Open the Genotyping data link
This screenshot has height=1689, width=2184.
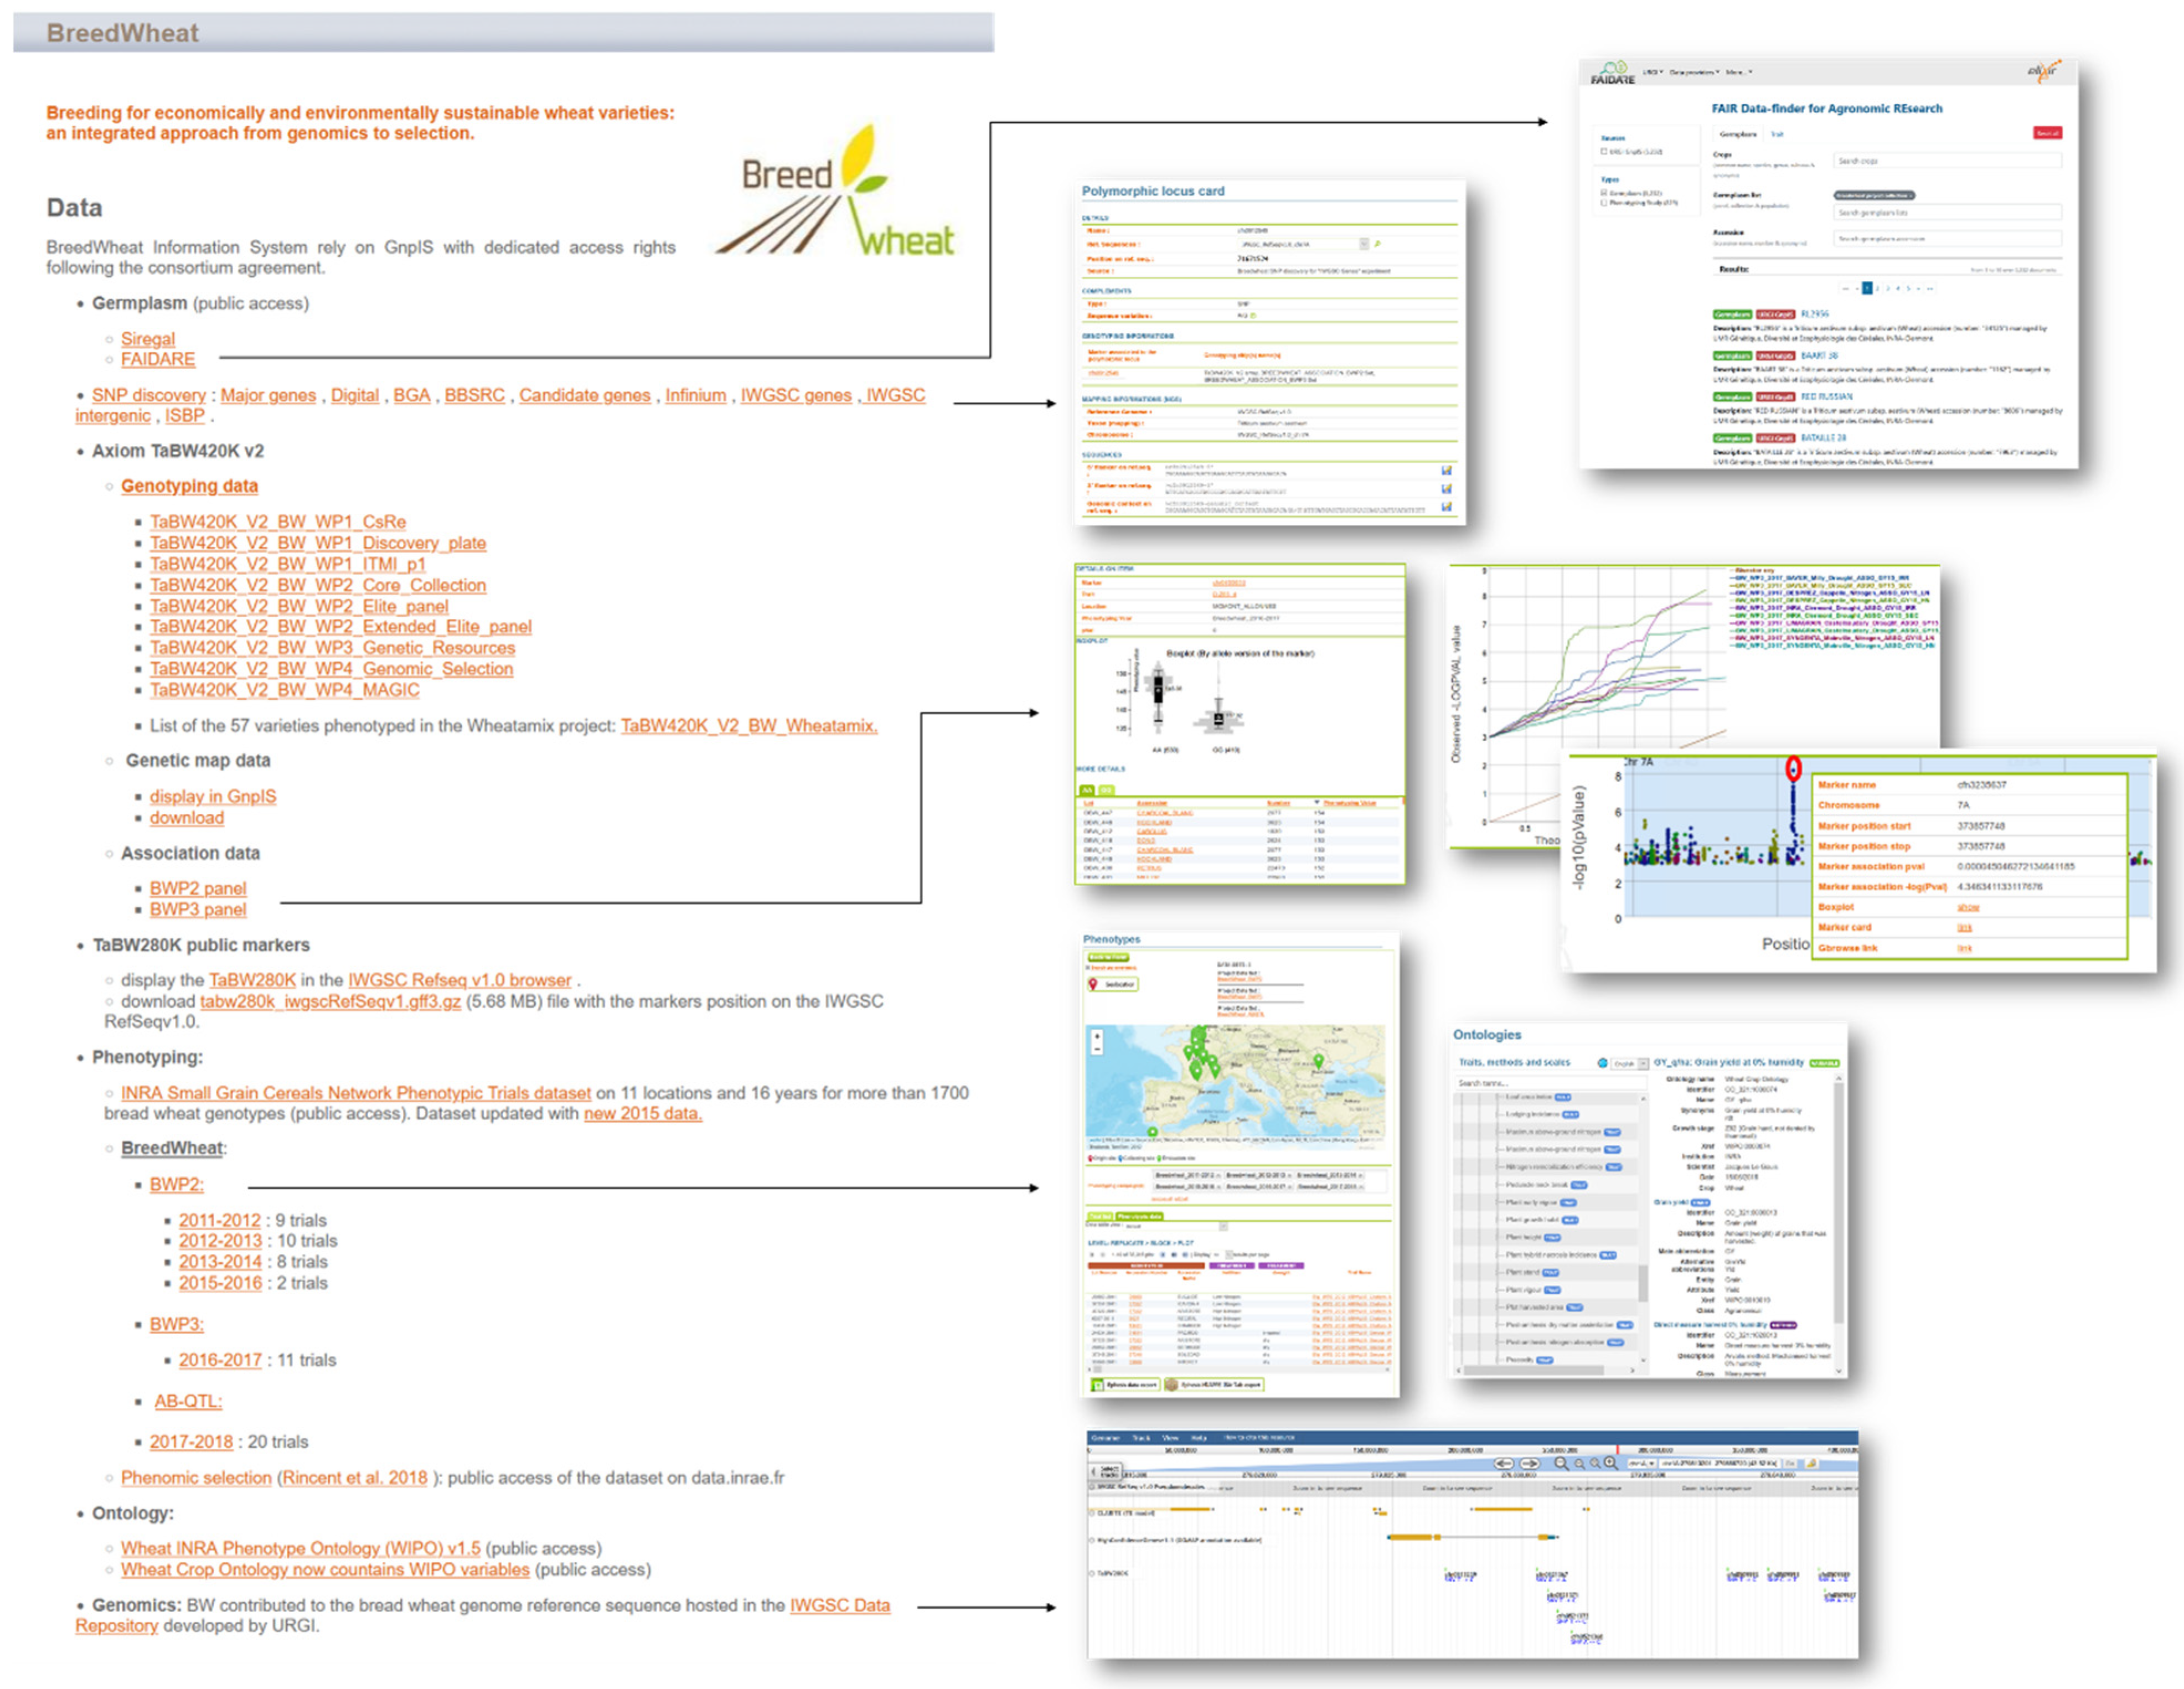pos(189,486)
